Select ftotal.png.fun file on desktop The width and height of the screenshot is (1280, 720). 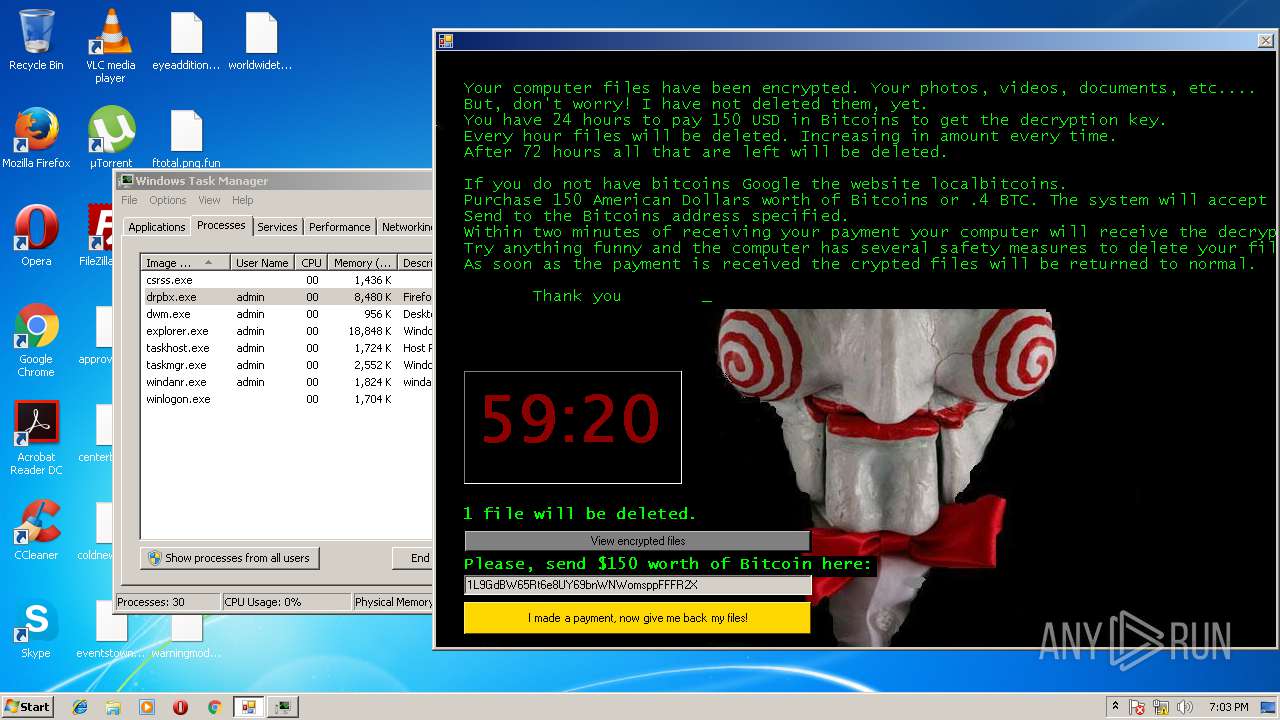186,138
